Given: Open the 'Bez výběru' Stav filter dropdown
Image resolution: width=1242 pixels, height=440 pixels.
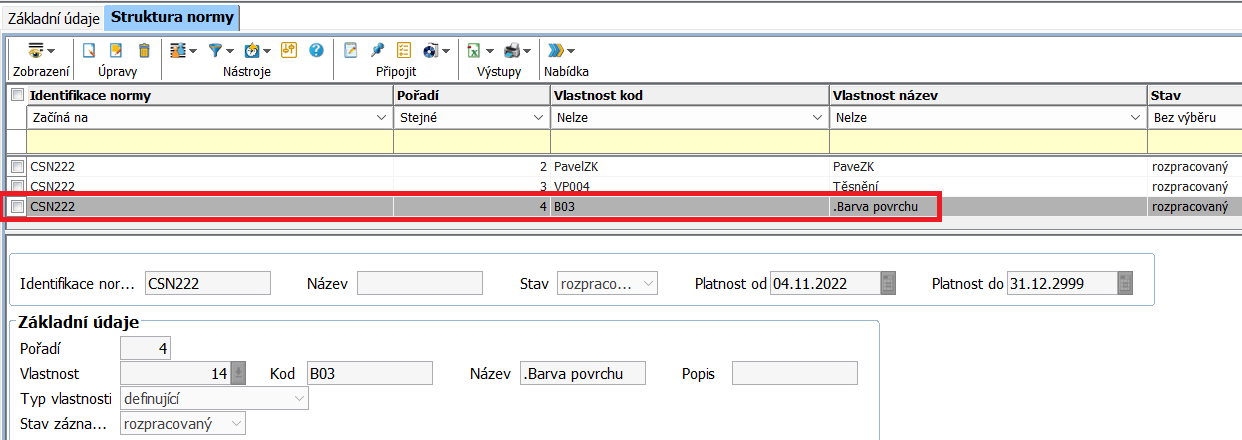Looking at the screenshot, I should coord(1195,118).
